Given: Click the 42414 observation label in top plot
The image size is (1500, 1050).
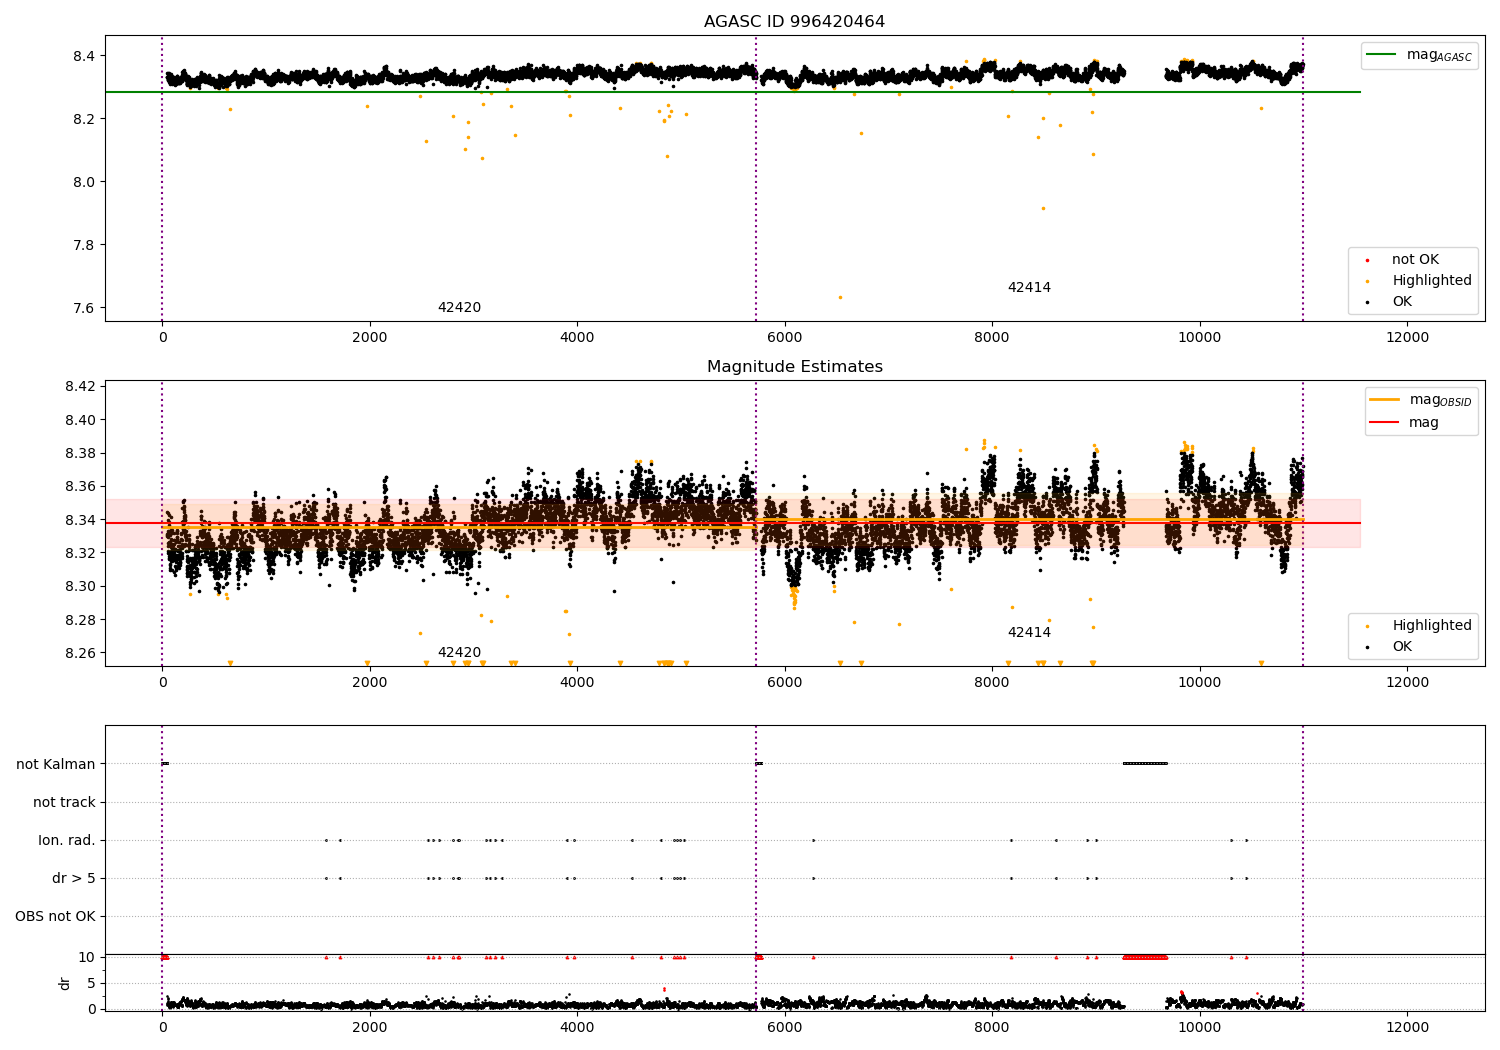Looking at the screenshot, I should [1029, 288].
